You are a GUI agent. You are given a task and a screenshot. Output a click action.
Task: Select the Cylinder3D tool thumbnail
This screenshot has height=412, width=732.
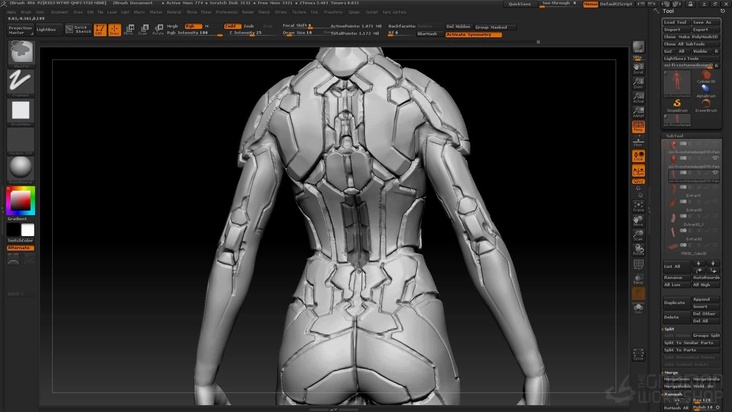(706, 77)
